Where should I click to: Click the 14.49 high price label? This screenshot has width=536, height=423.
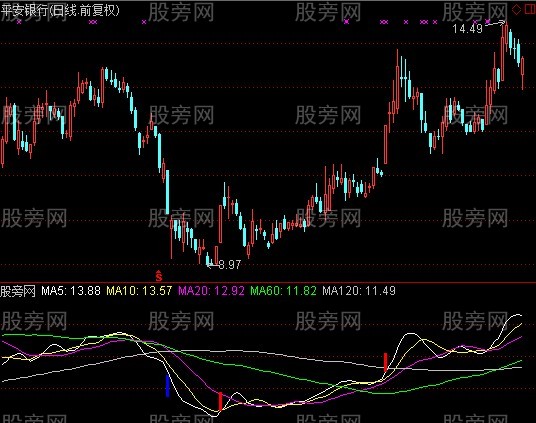coord(467,29)
